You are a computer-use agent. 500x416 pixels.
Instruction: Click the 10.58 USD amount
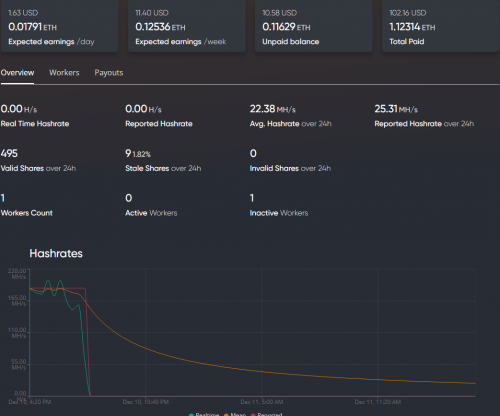click(x=279, y=13)
